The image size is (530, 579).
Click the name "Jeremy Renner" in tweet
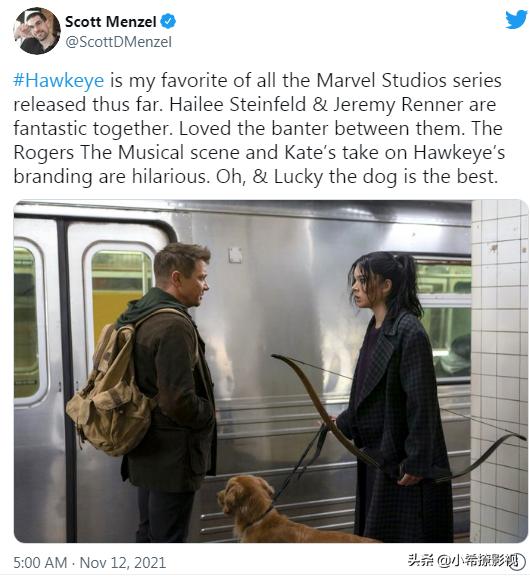click(x=398, y=105)
